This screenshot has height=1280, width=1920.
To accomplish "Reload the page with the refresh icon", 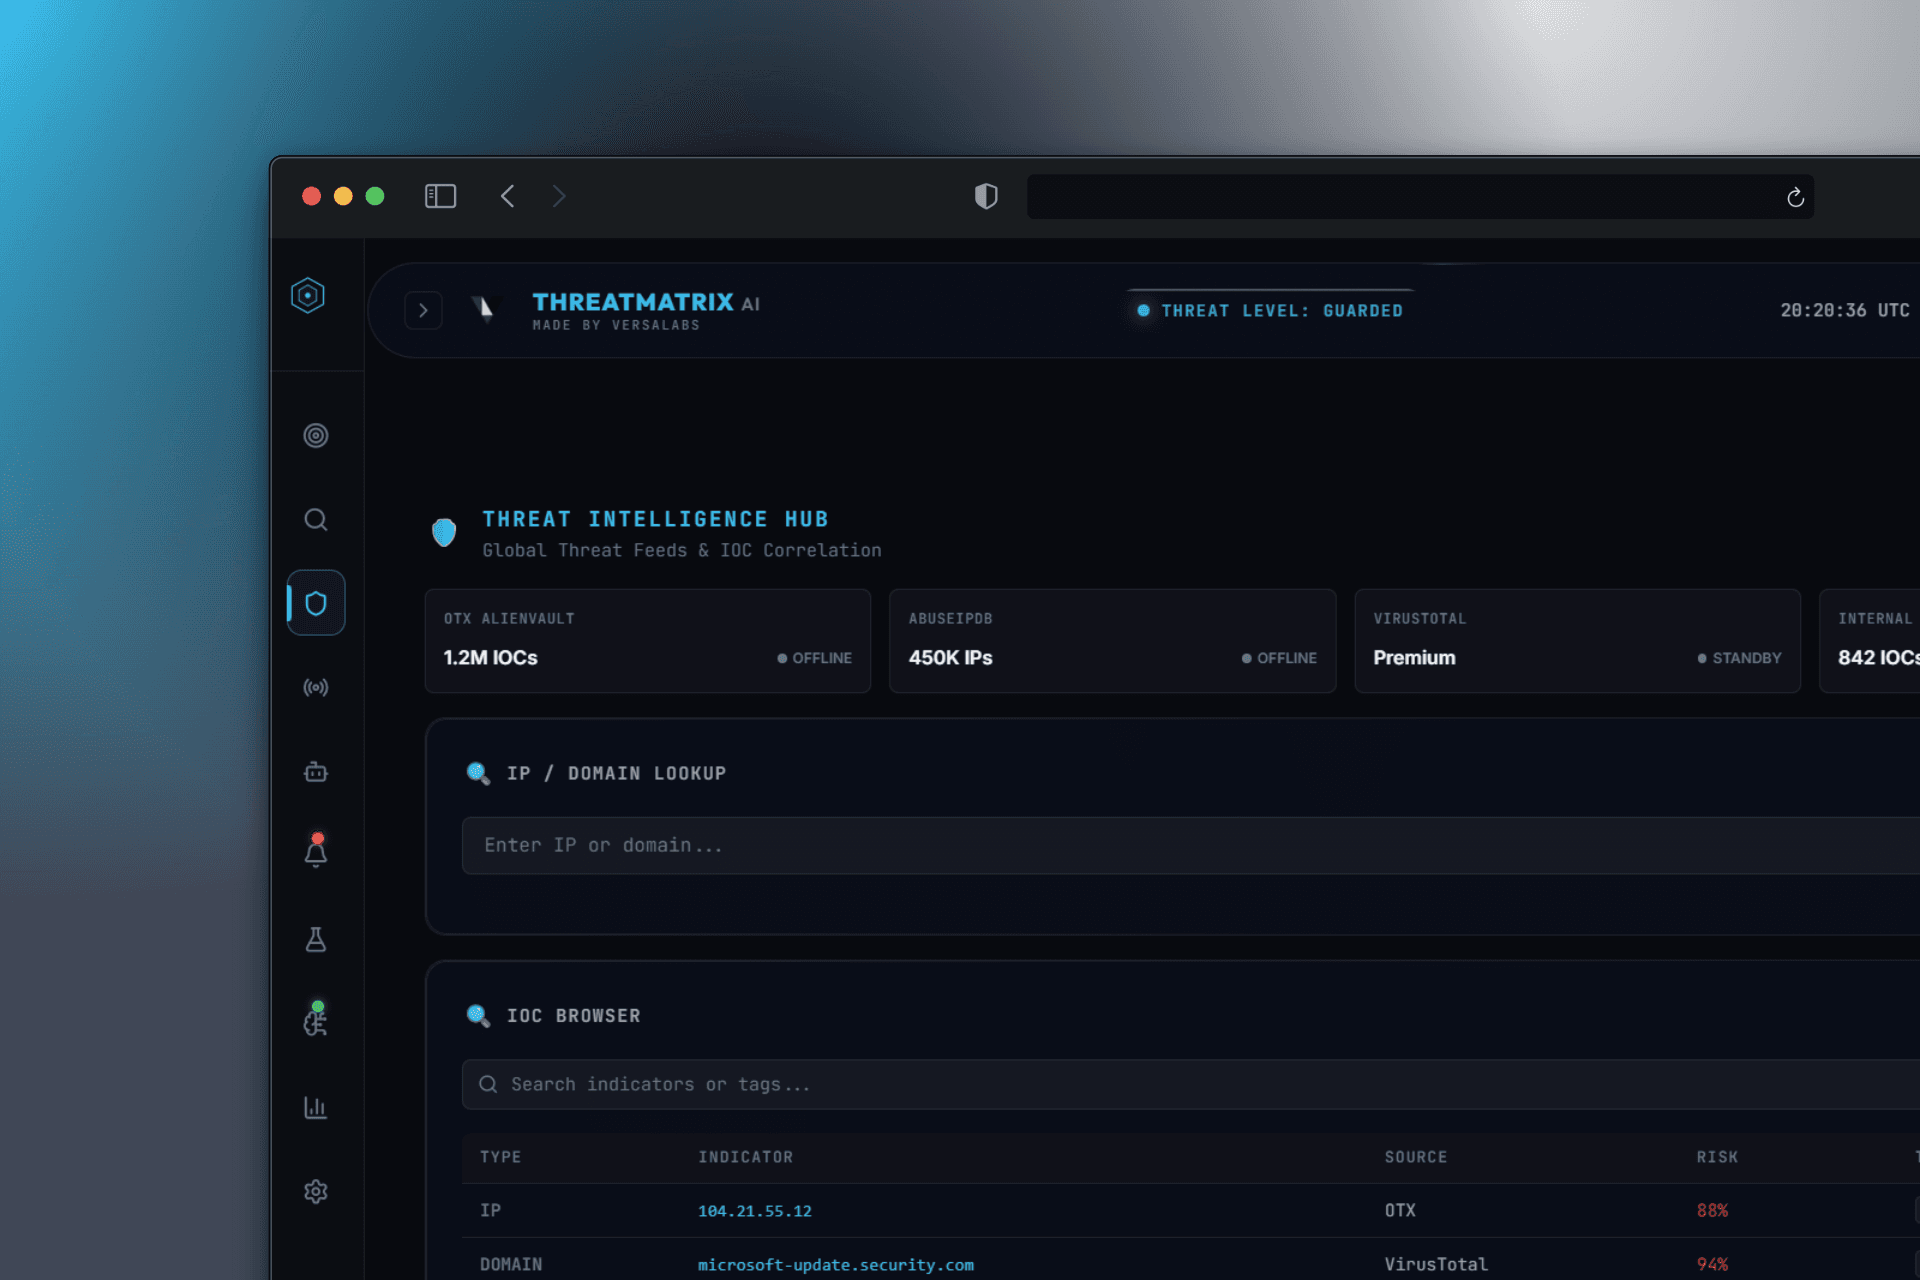I will 1795,197.
